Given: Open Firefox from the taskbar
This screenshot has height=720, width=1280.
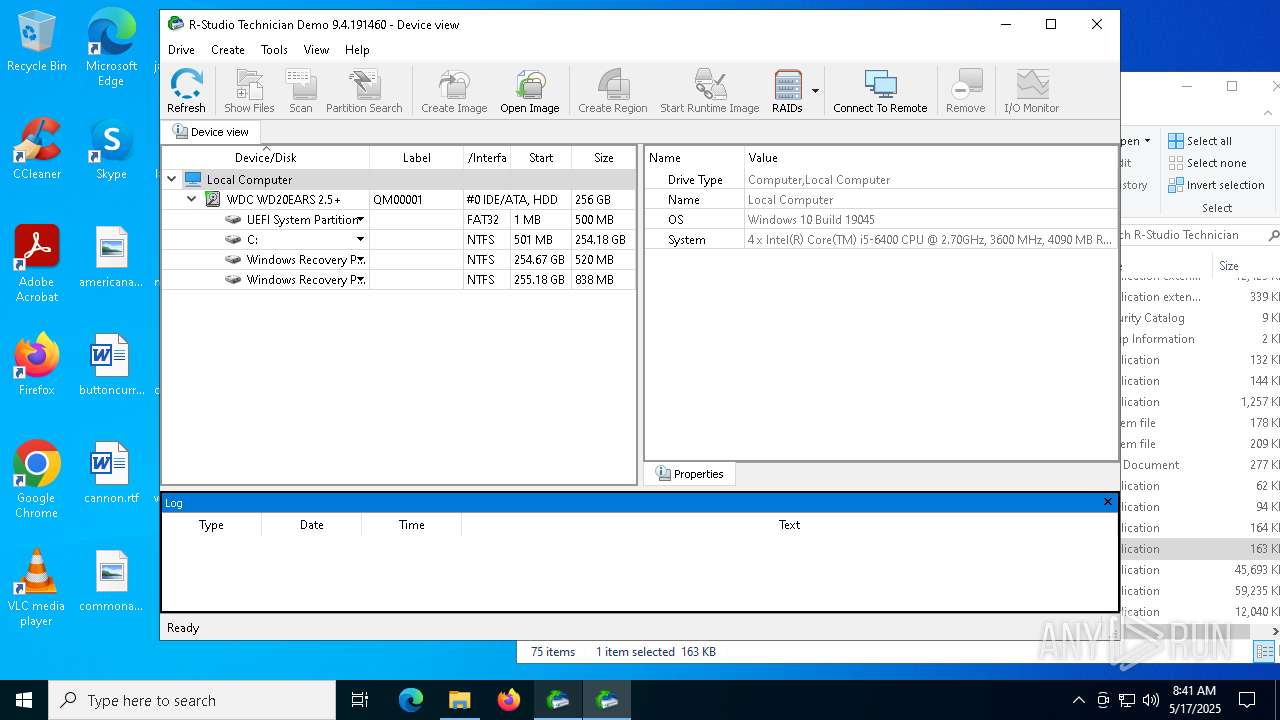Looking at the screenshot, I should click(x=508, y=700).
